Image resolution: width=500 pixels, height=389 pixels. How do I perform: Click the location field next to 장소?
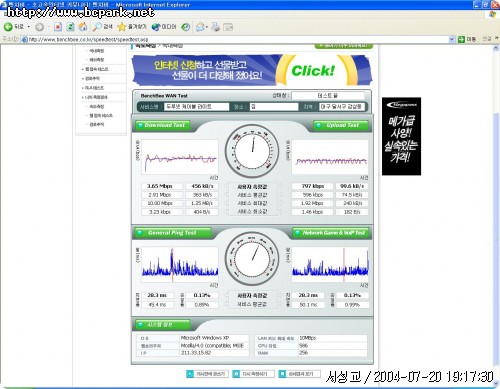tap(273, 107)
